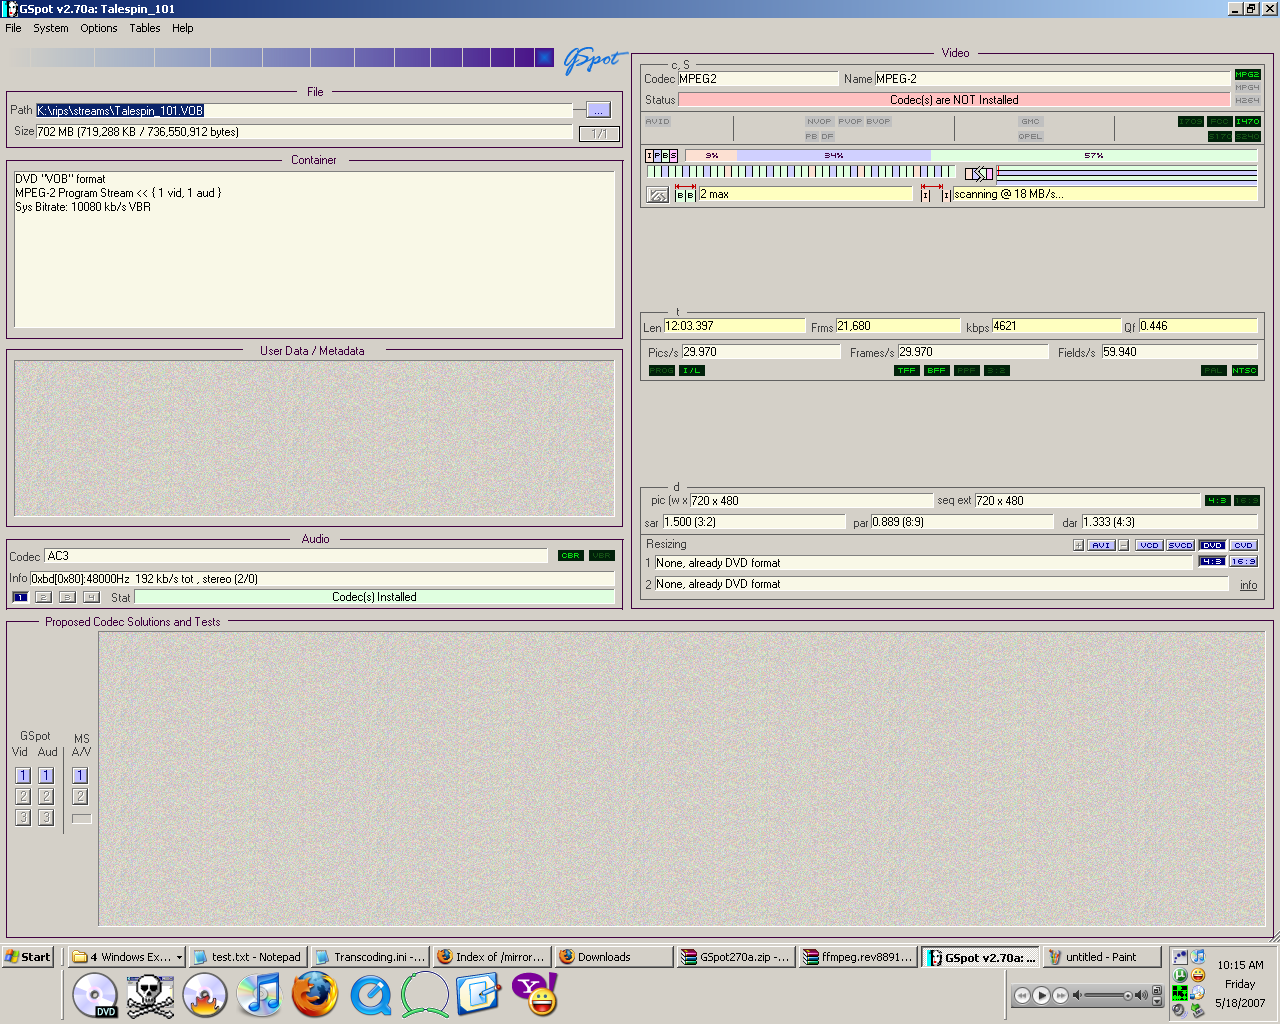This screenshot has width=1280, height=1024.
Task: Launch Yahoo Messenger from quick launch bar
Action: (x=535, y=995)
